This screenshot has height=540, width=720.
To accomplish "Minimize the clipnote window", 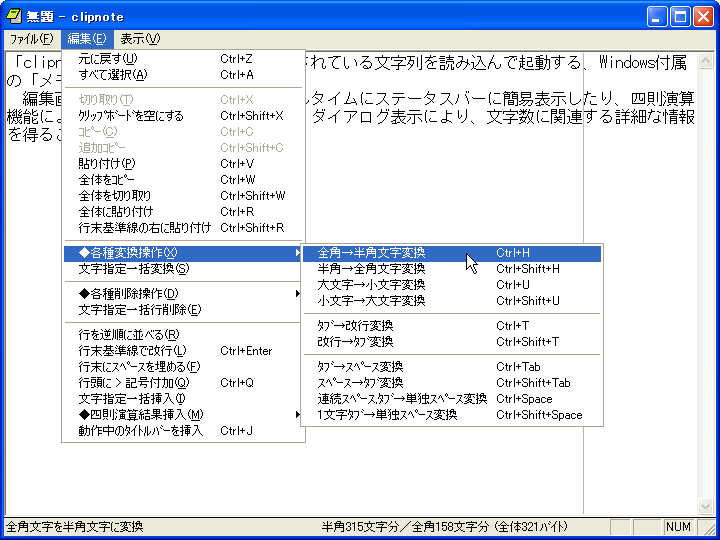I will coord(658,17).
